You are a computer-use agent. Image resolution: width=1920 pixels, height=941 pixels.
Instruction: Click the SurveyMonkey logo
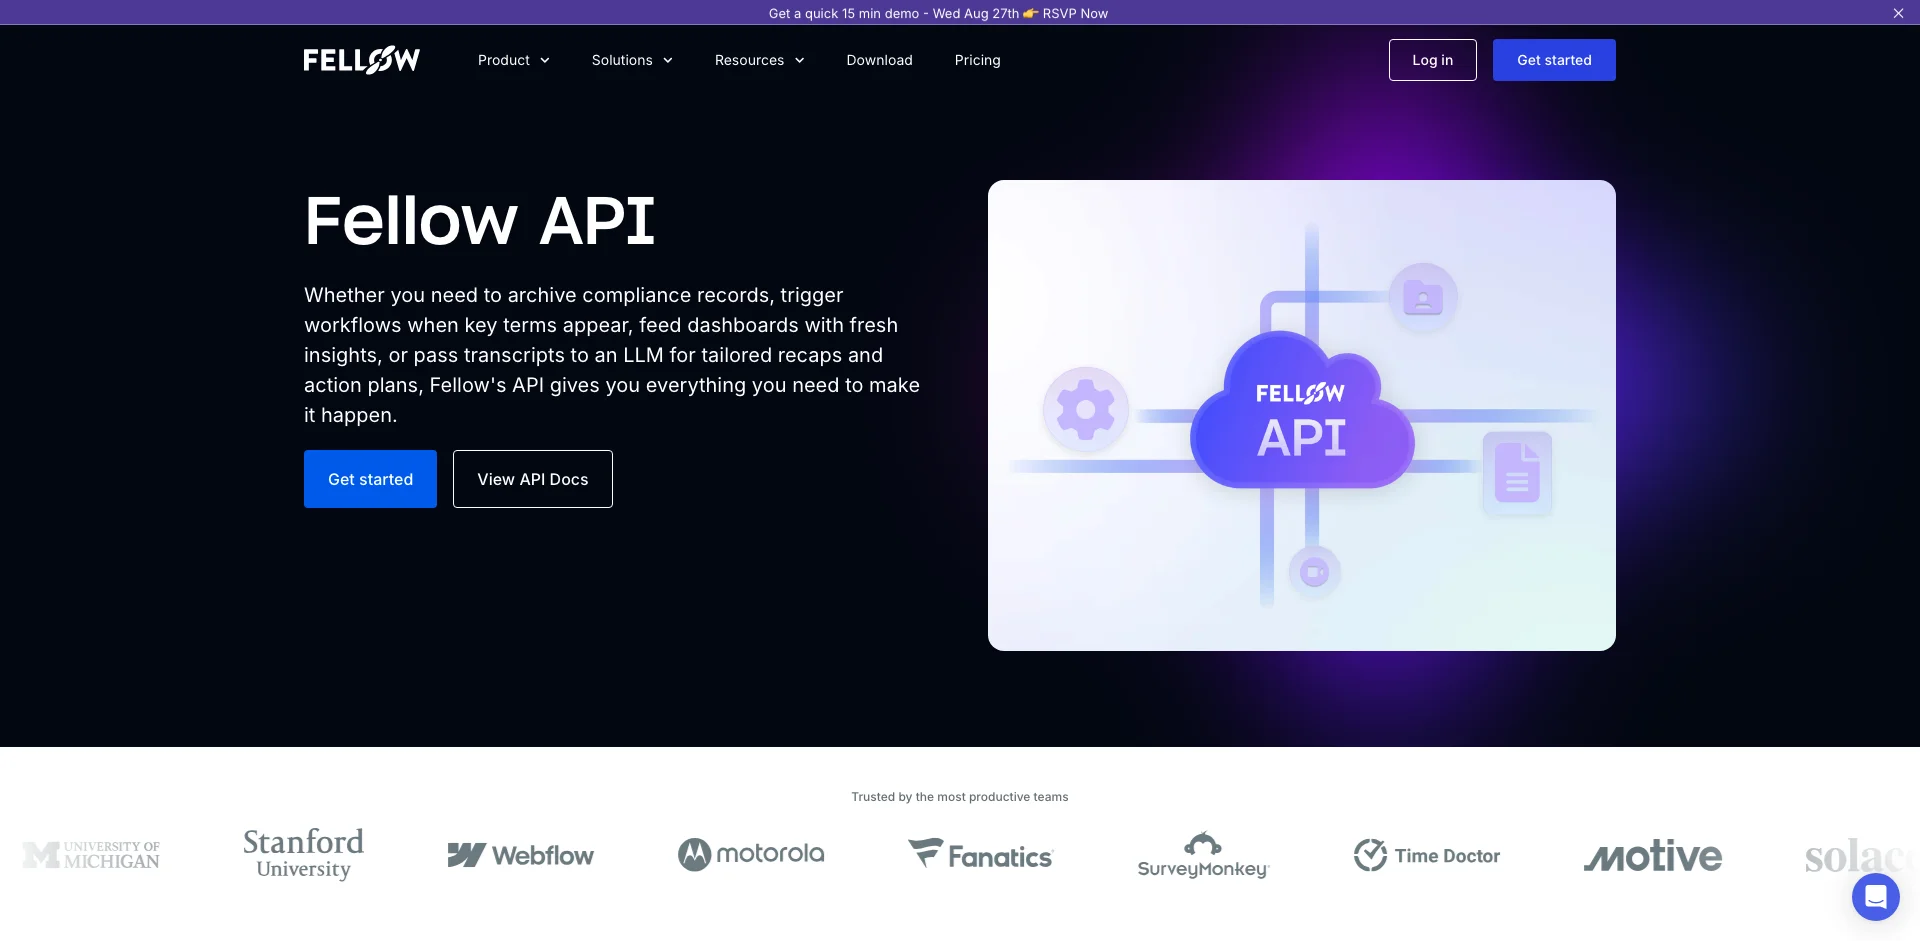coord(1203,855)
